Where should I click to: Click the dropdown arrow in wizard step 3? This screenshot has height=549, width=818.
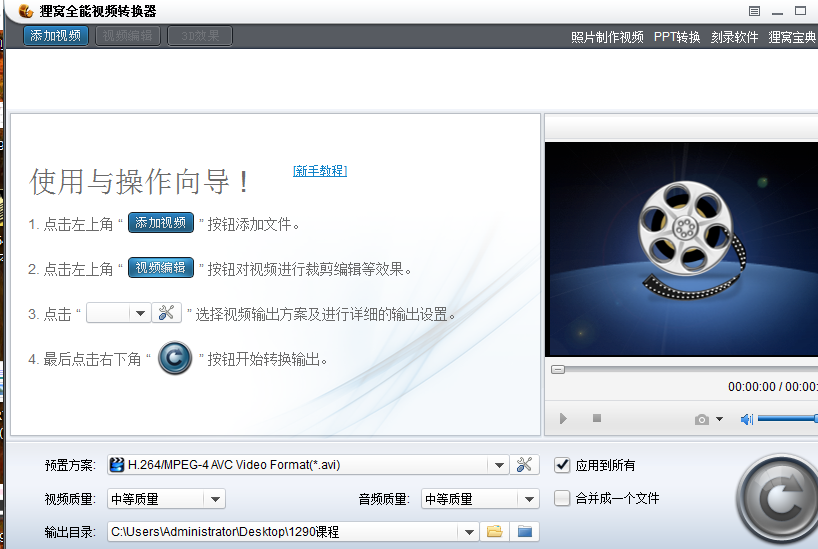coord(140,313)
